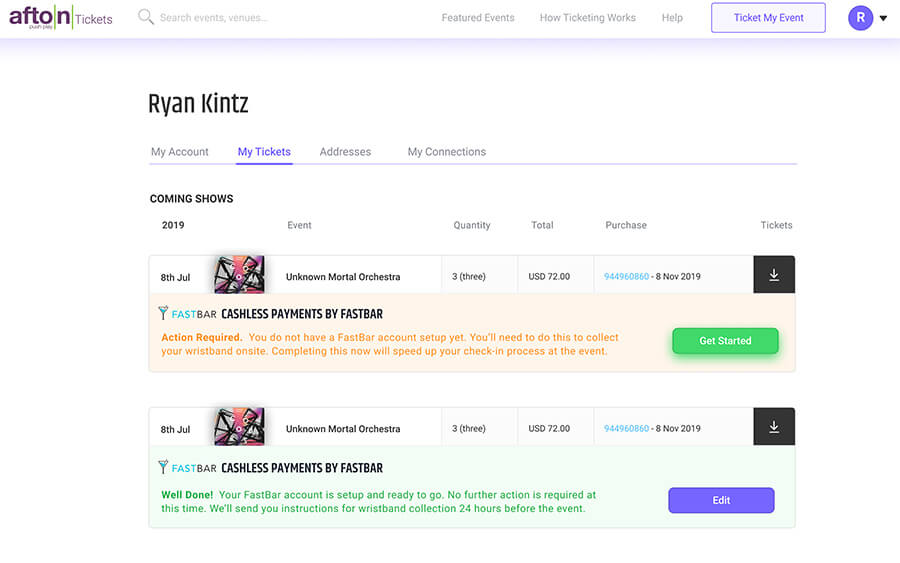Screen dimensions: 900x563
Task: Open the Help link in the header
Action: point(672,18)
